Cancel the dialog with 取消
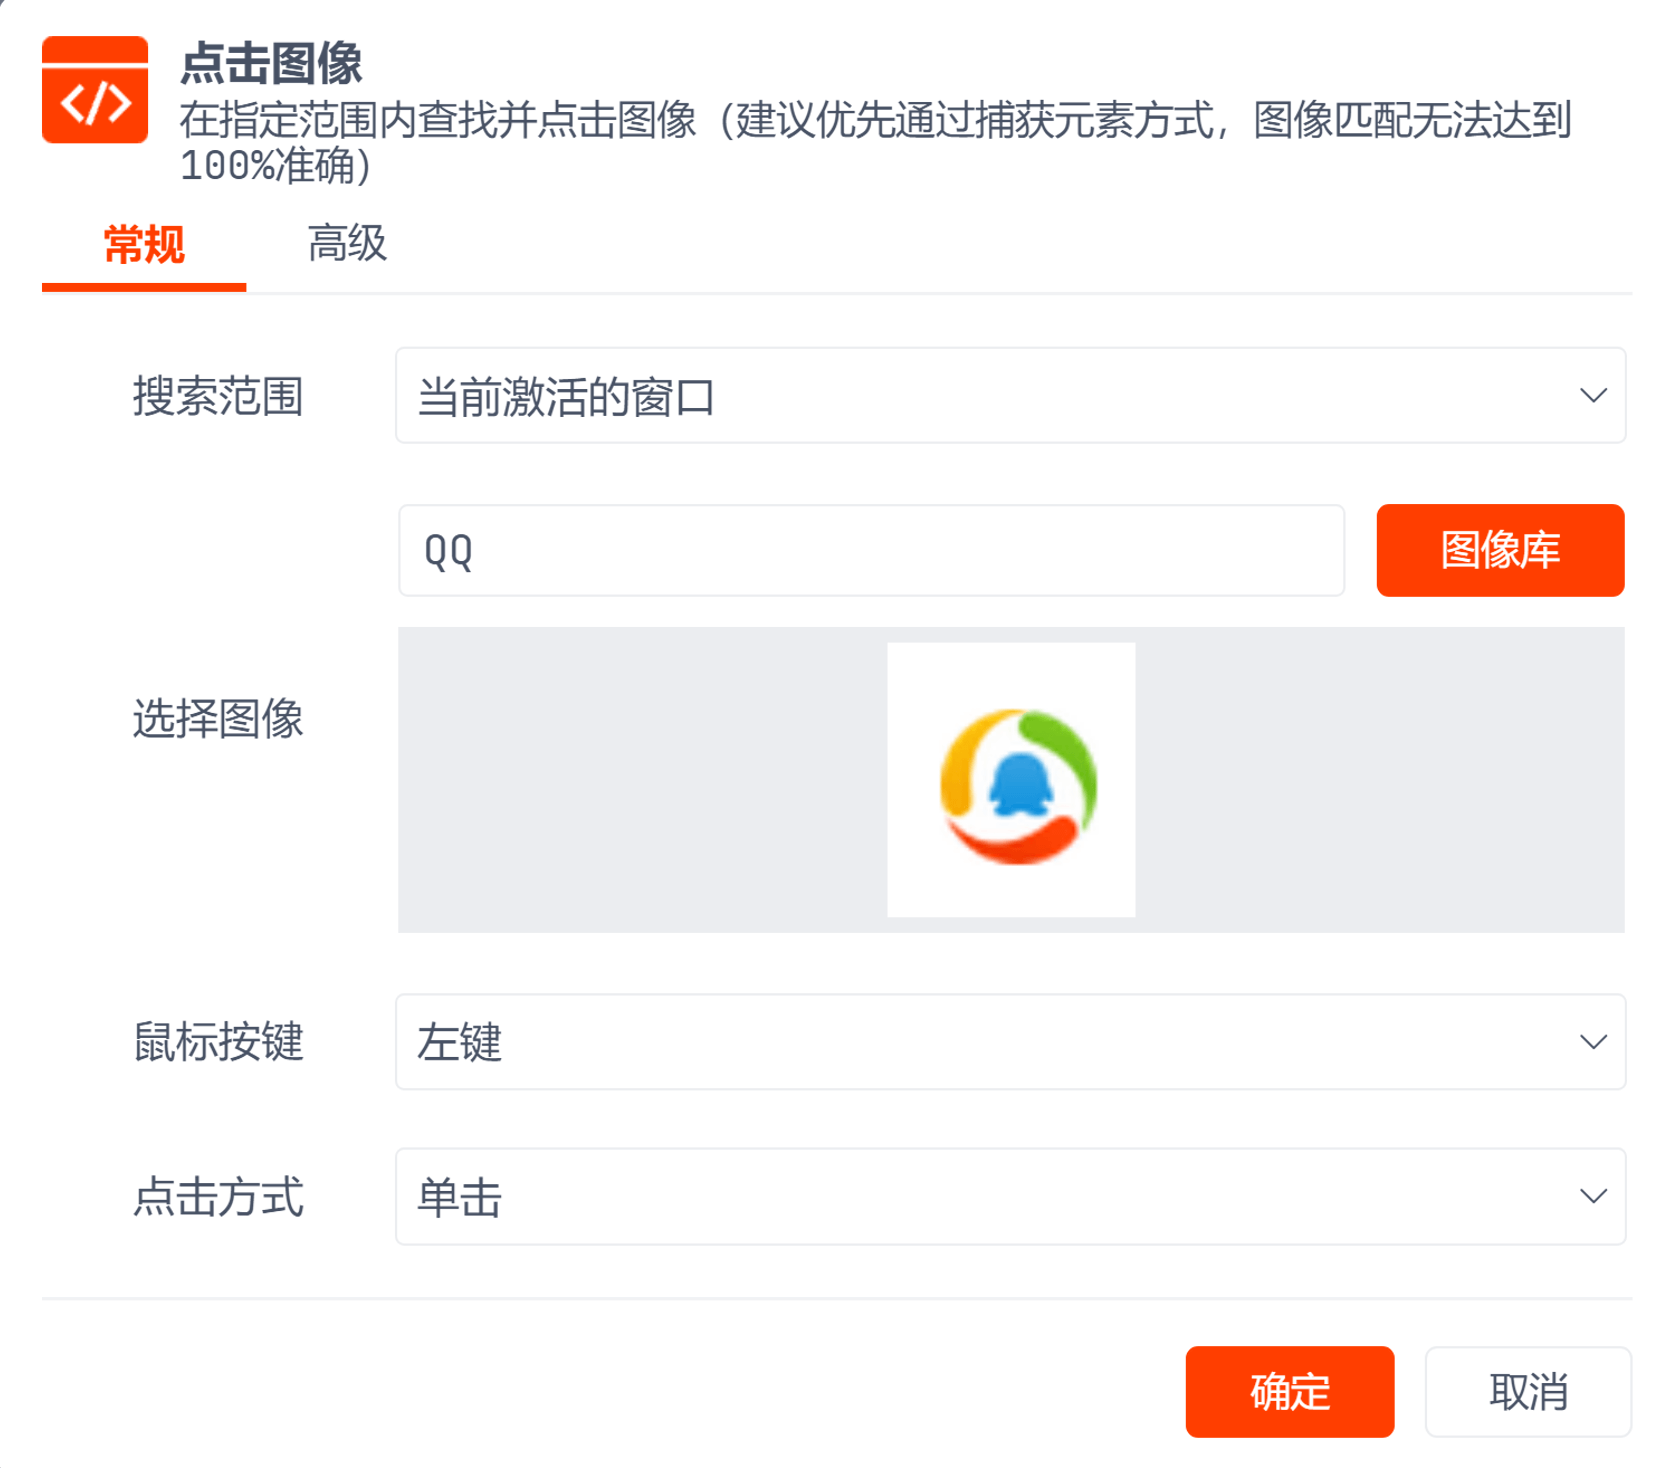Viewport: 1666px width, 1468px height. [x=1527, y=1392]
